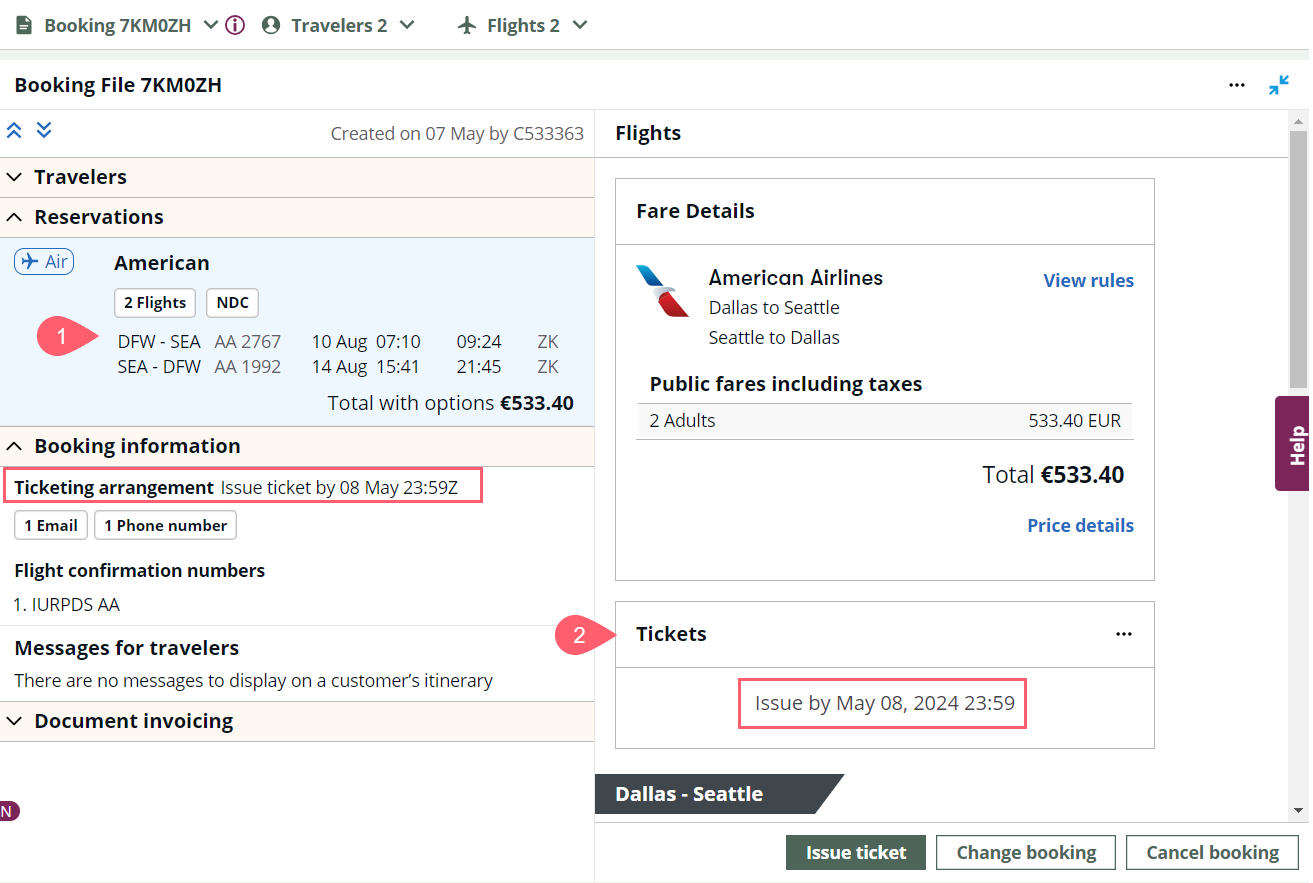Click the American reservation title
This screenshot has width=1313, height=883.
pos(162,263)
